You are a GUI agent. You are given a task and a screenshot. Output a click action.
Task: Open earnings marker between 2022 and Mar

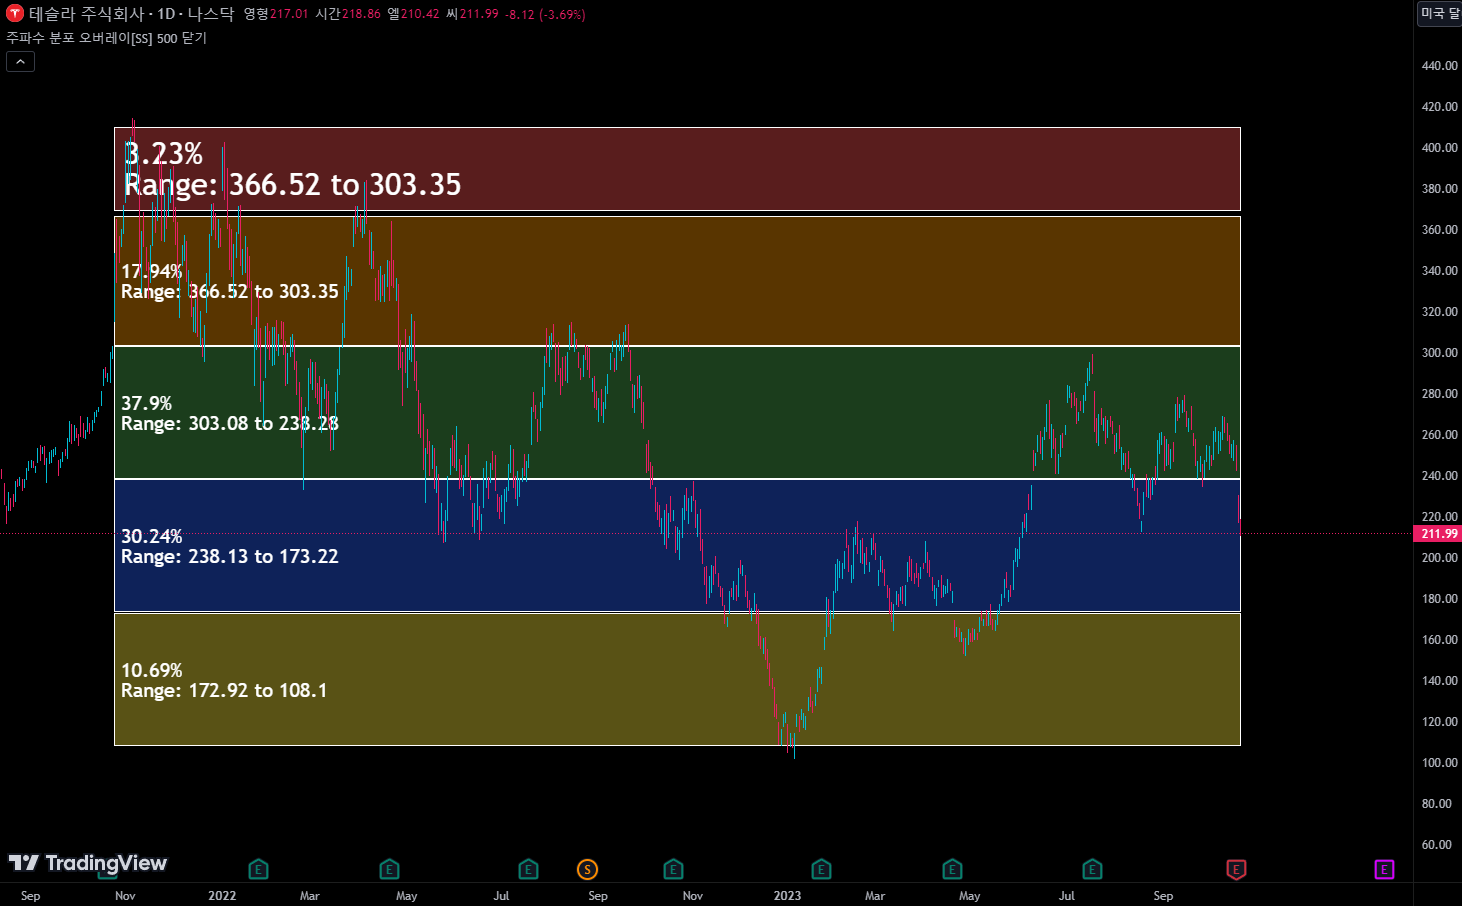258,869
